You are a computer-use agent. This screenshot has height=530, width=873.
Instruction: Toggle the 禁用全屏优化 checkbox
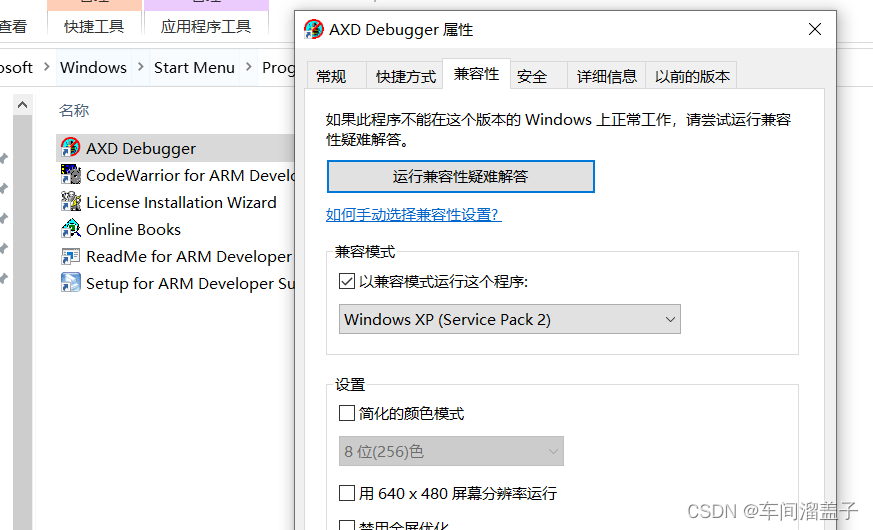346,525
